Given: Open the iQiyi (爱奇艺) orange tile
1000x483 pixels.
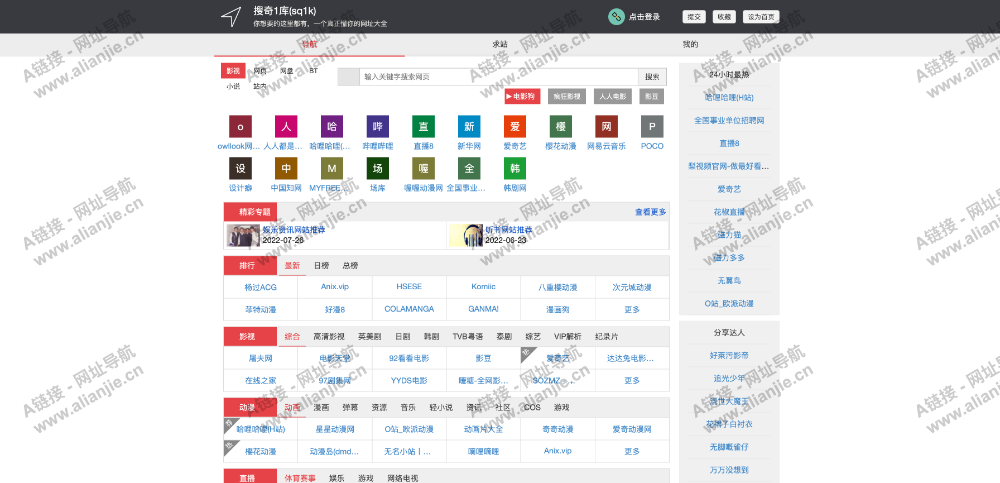Looking at the screenshot, I should pos(515,127).
